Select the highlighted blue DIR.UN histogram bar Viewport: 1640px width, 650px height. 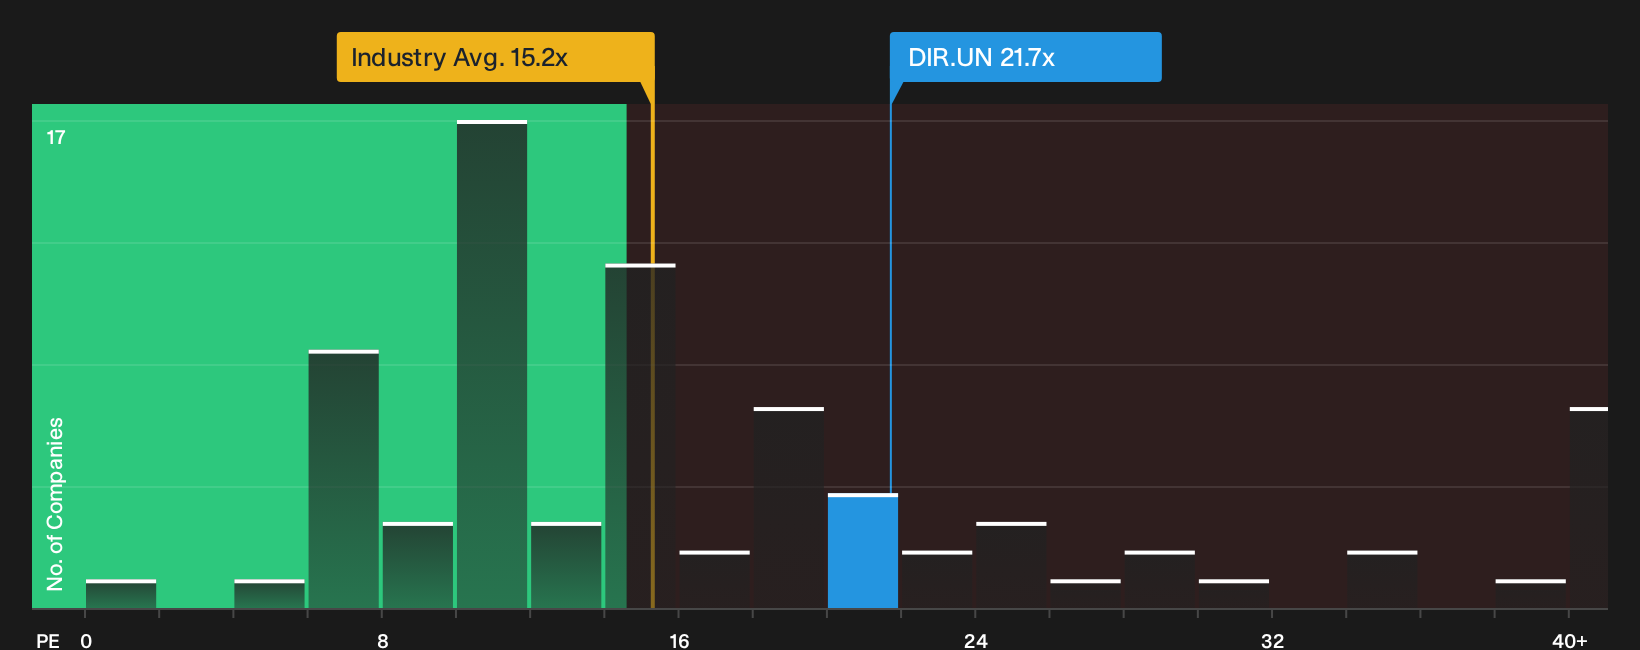coord(863,551)
